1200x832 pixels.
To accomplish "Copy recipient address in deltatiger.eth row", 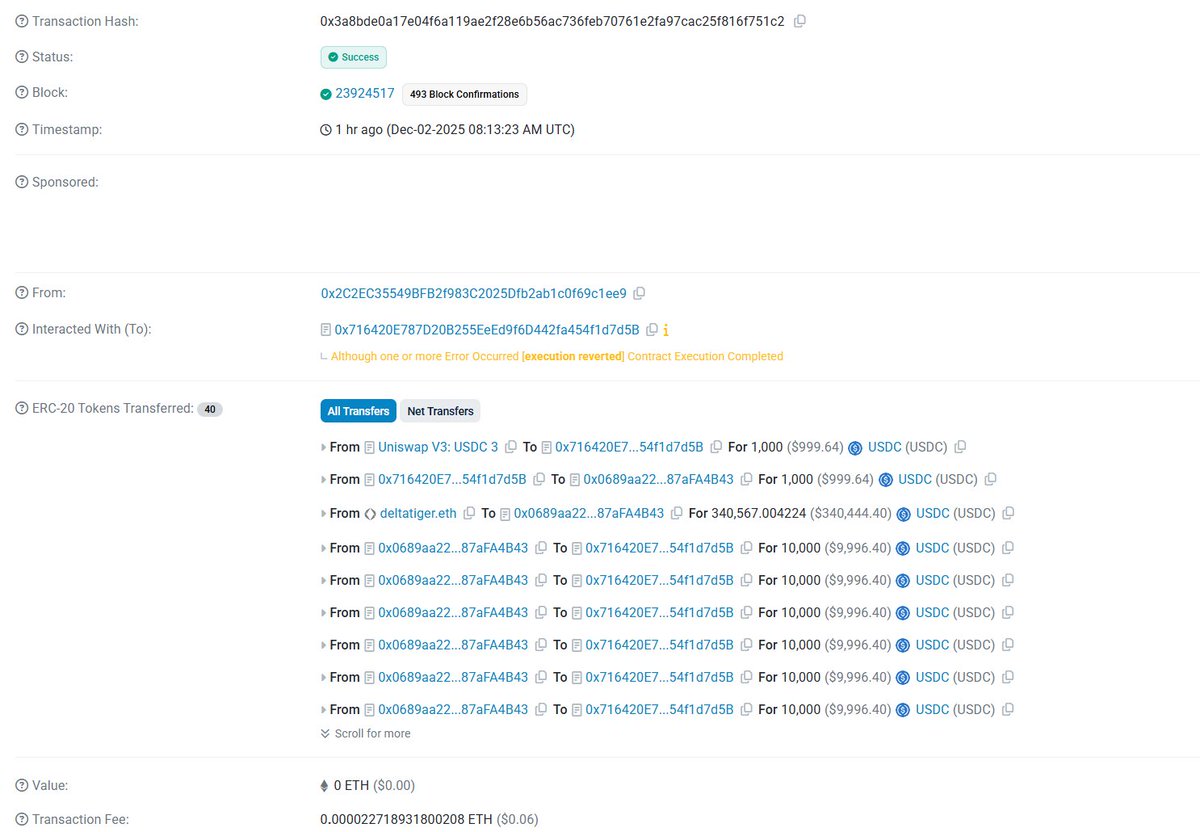I will [x=676, y=513].
